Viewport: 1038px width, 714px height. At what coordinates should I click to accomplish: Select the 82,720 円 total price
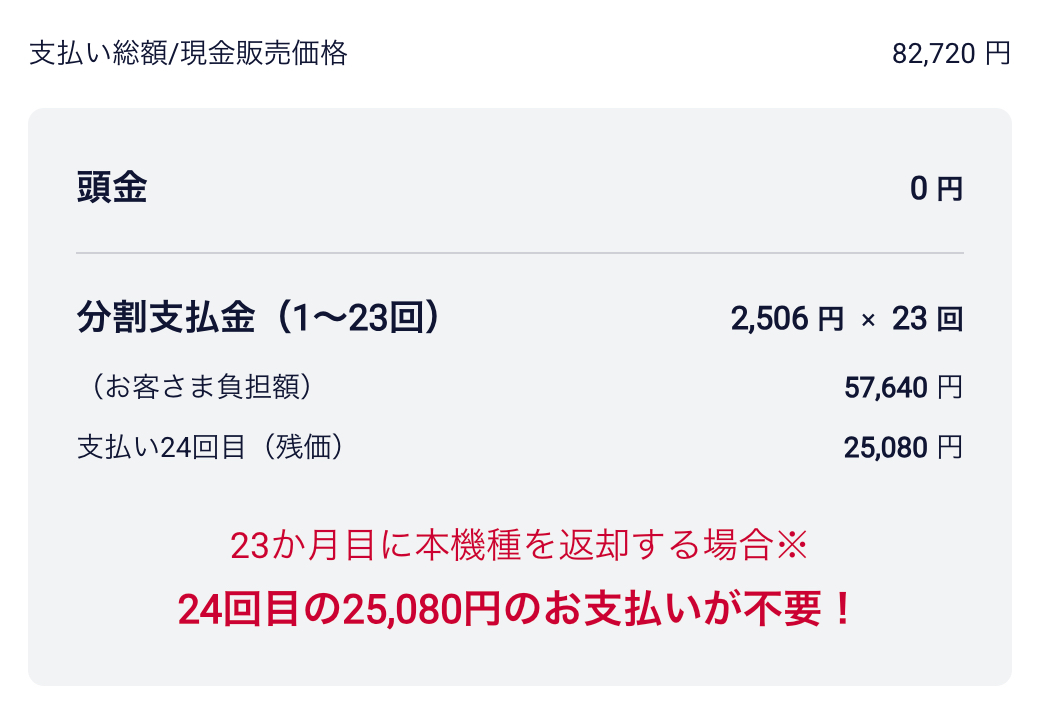pyautogui.click(x=950, y=53)
